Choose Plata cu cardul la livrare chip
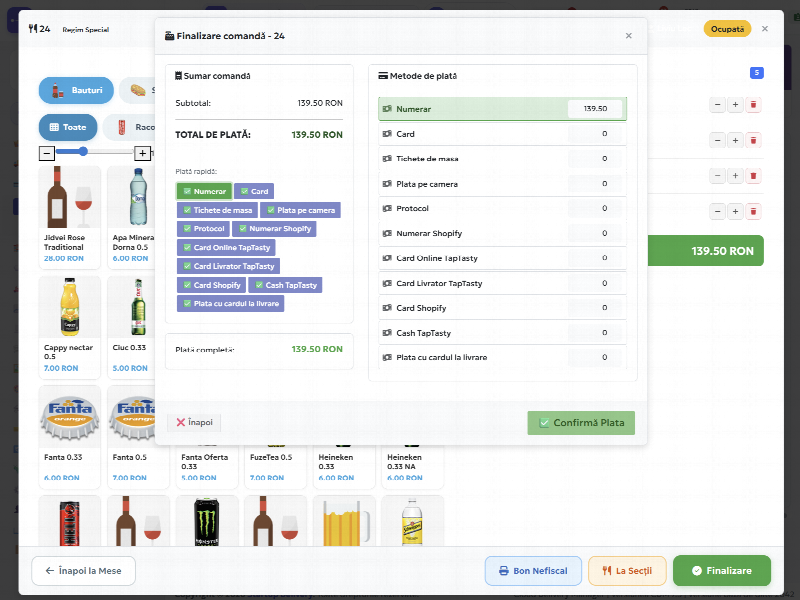Screen dimensions: 800x600 tap(231, 304)
